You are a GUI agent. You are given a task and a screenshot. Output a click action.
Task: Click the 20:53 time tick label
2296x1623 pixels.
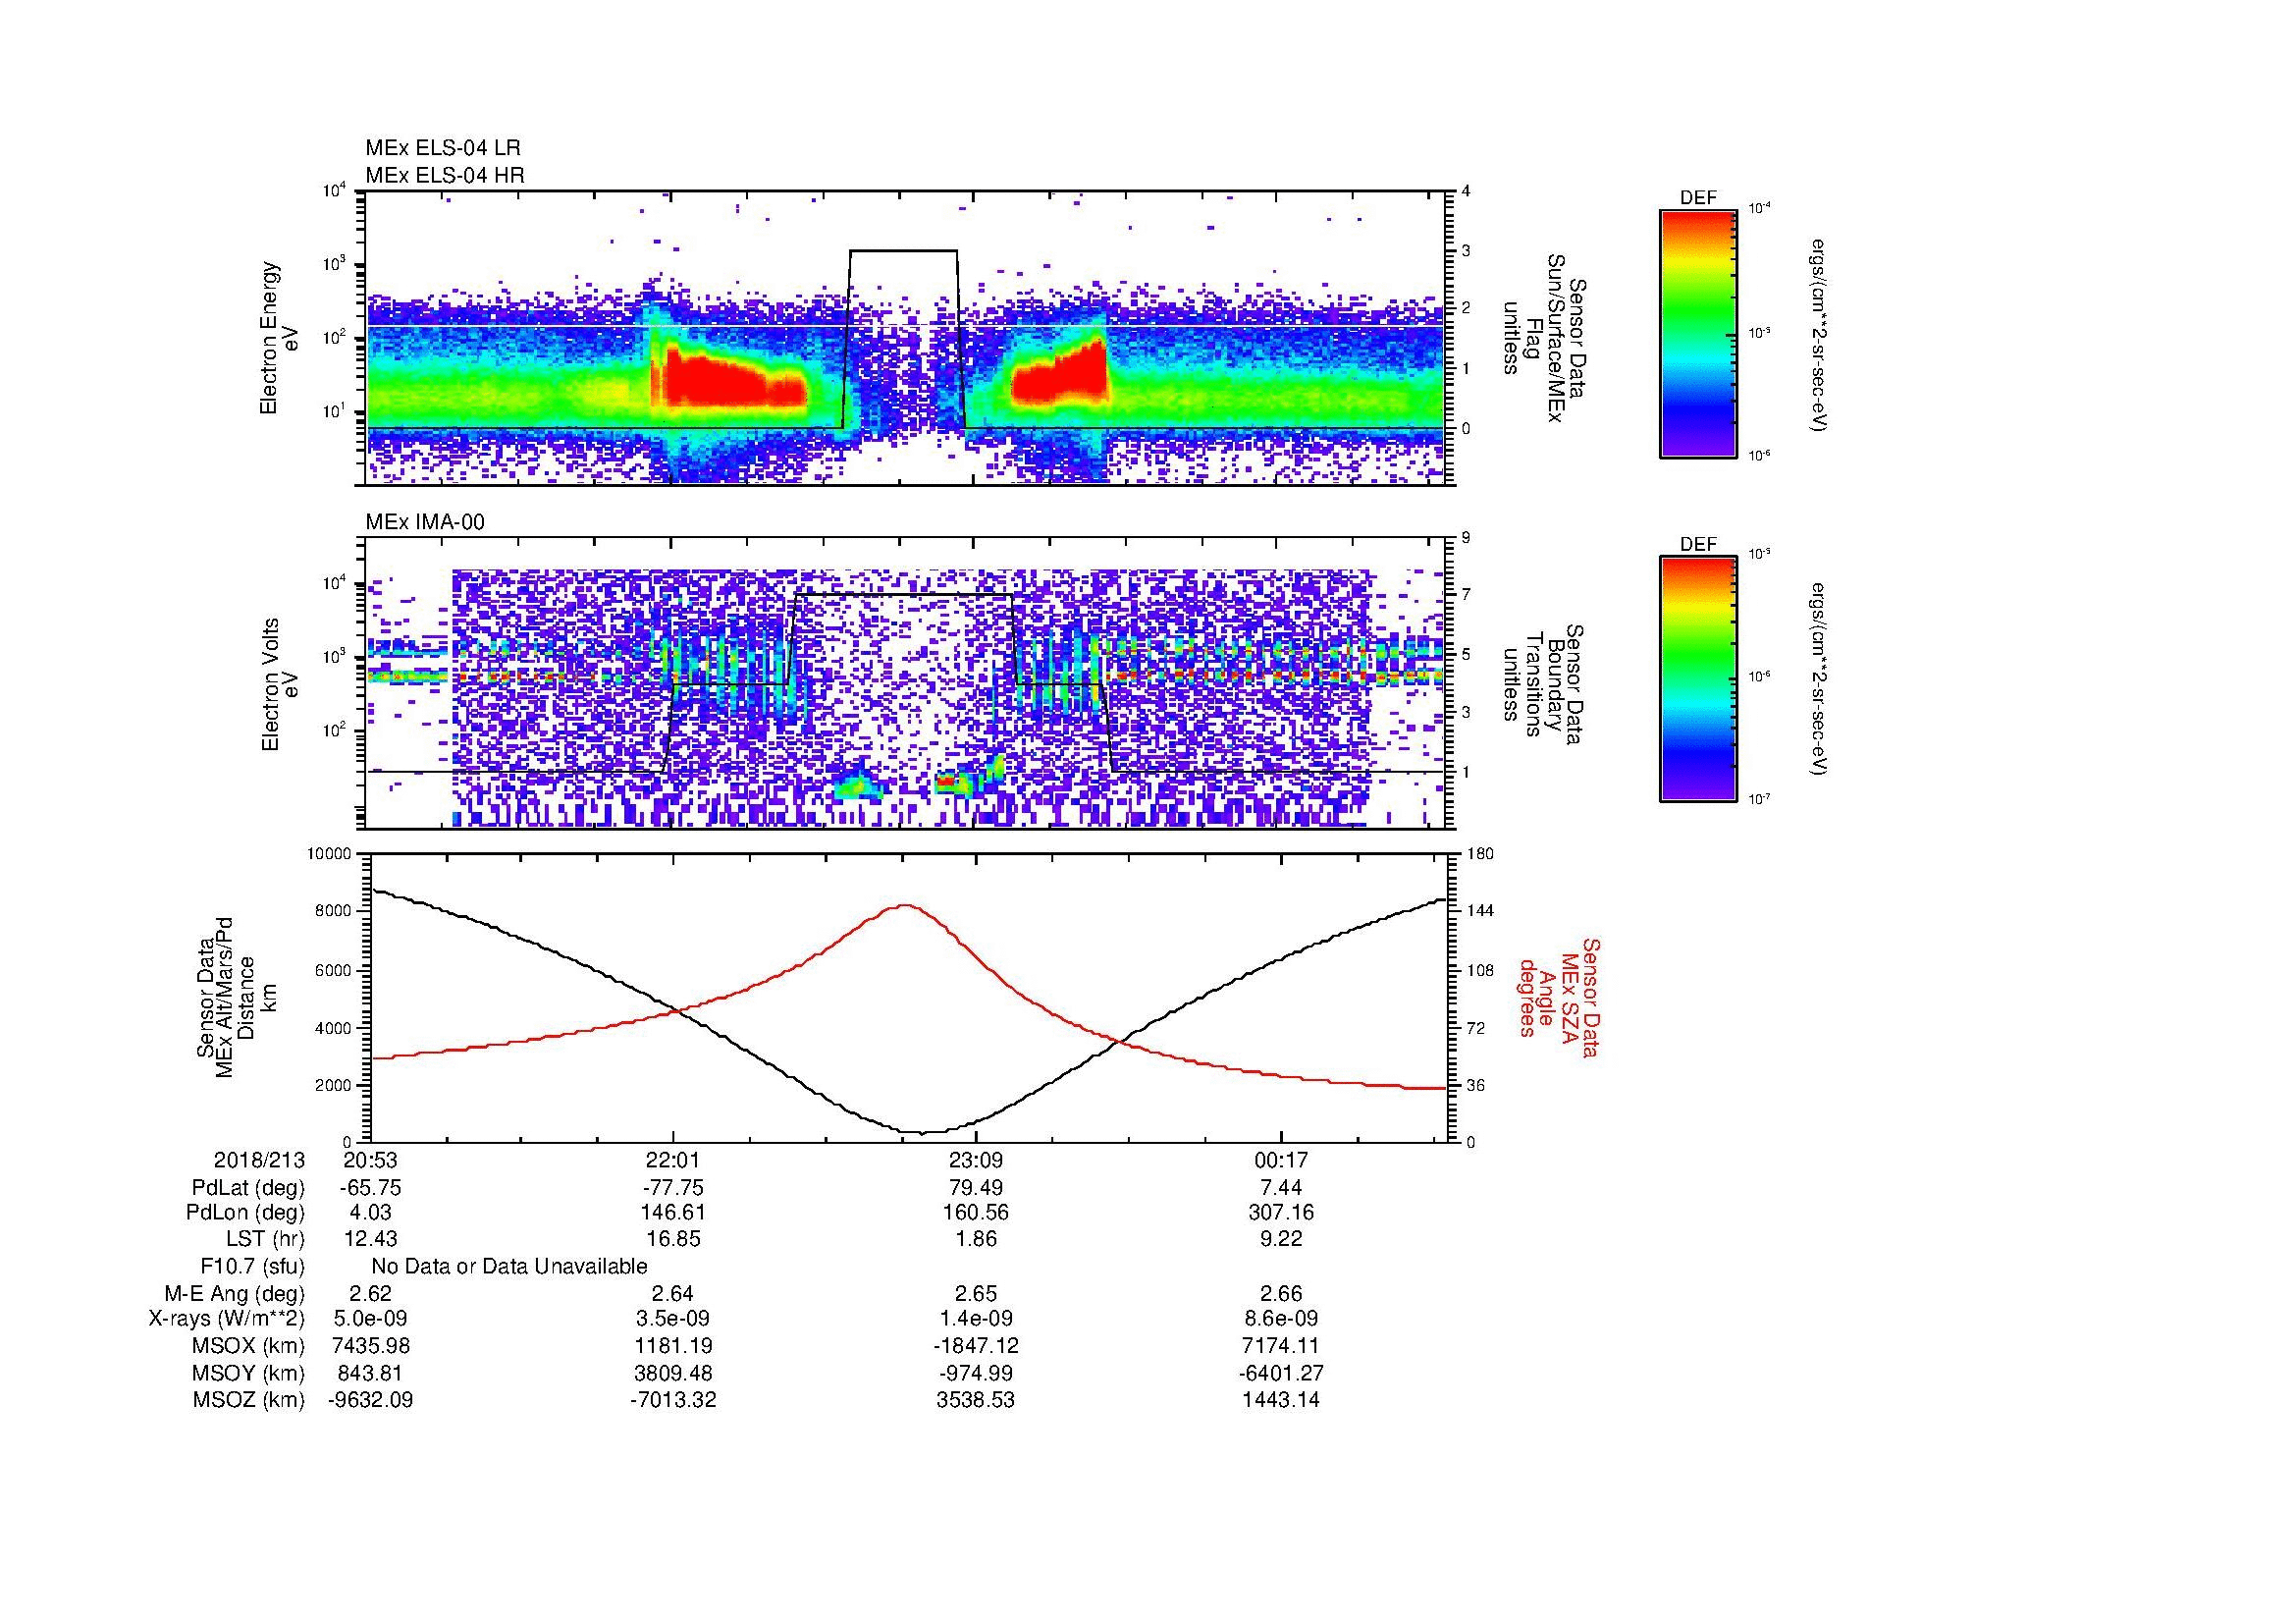pos(370,1160)
